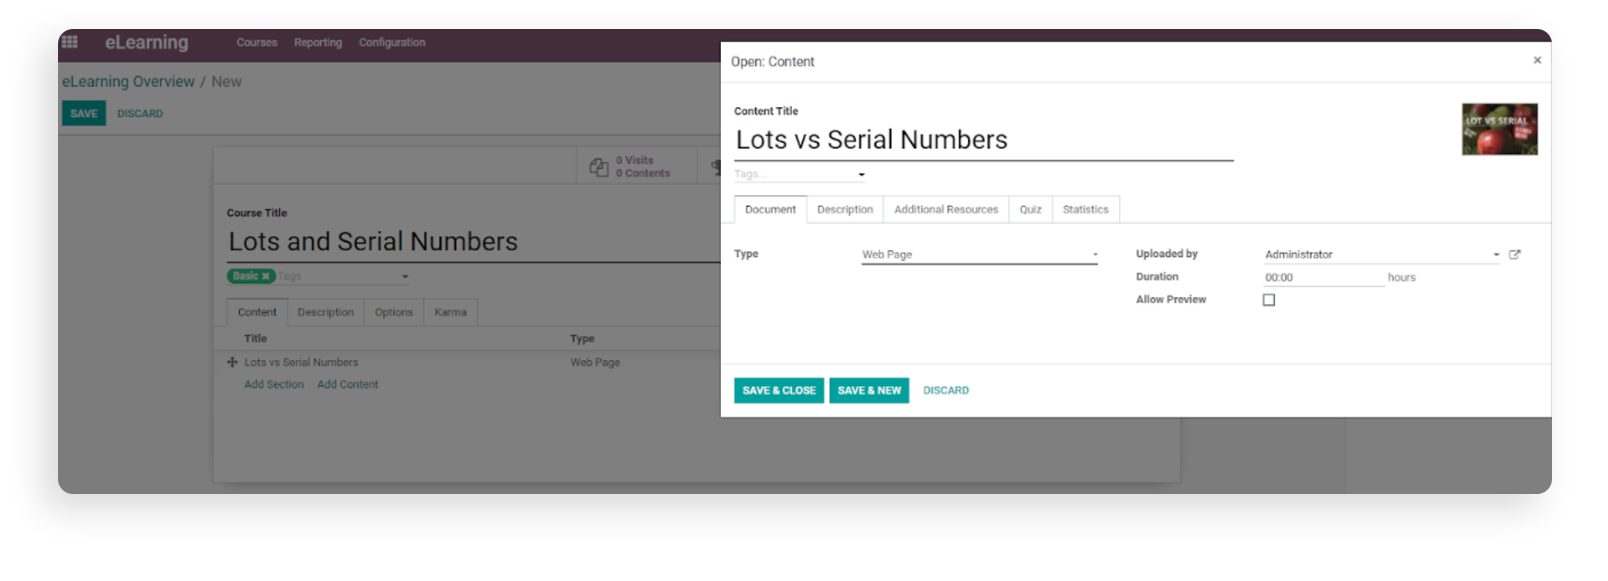Click the external link icon beside Administrator

(1514, 255)
